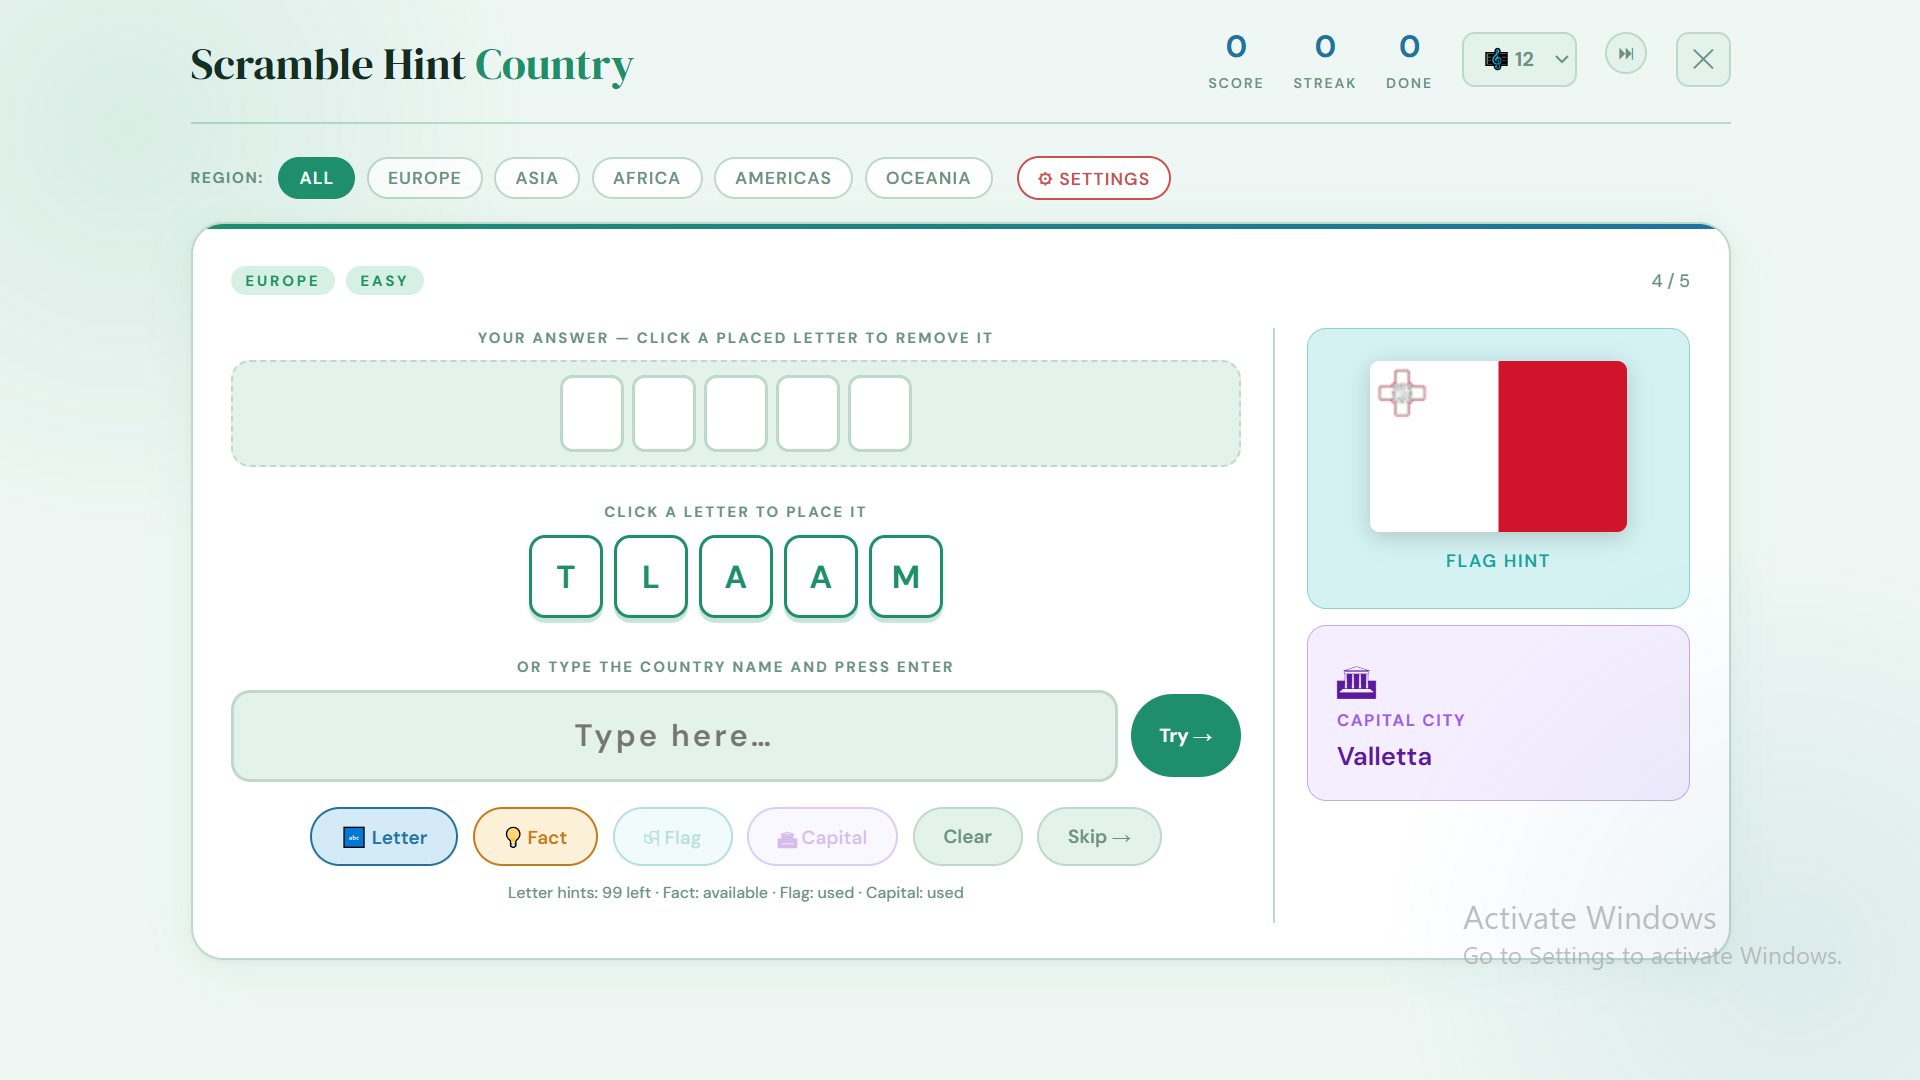Open the SETTINGS button
Image resolution: width=1920 pixels, height=1080 pixels.
click(1094, 178)
